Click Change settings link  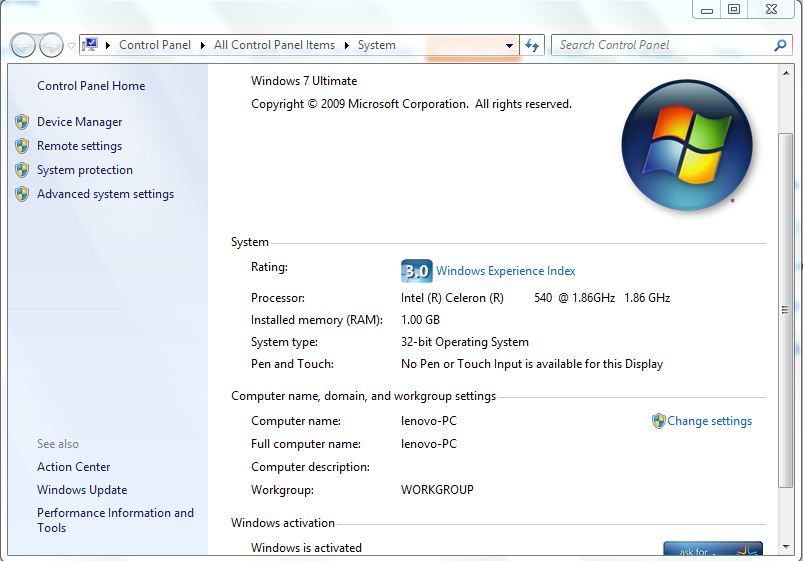point(709,421)
